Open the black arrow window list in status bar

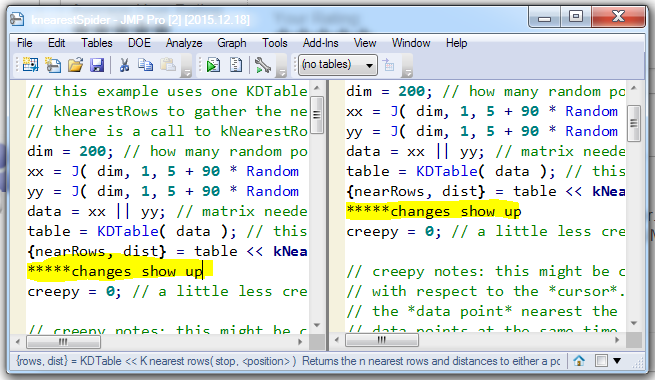[x=617, y=360]
